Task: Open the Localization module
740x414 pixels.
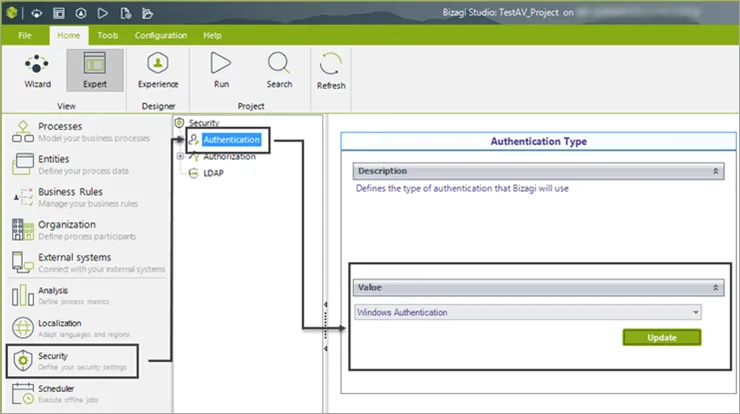Action: pyautogui.click(x=71, y=328)
